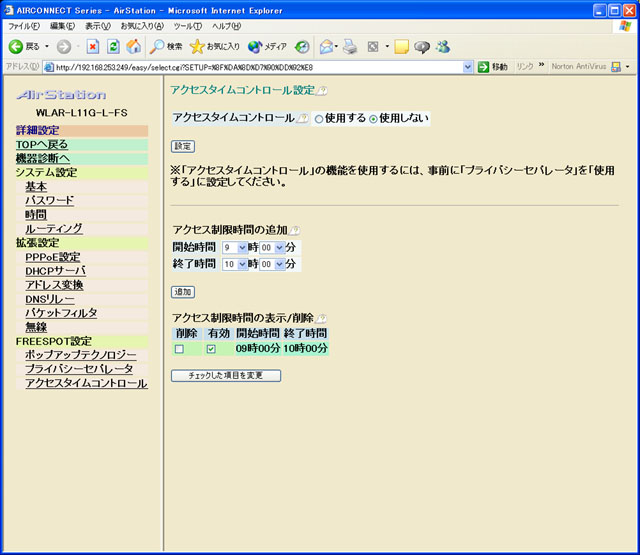
Task: Click the 追加 button
Action: pyautogui.click(x=183, y=292)
